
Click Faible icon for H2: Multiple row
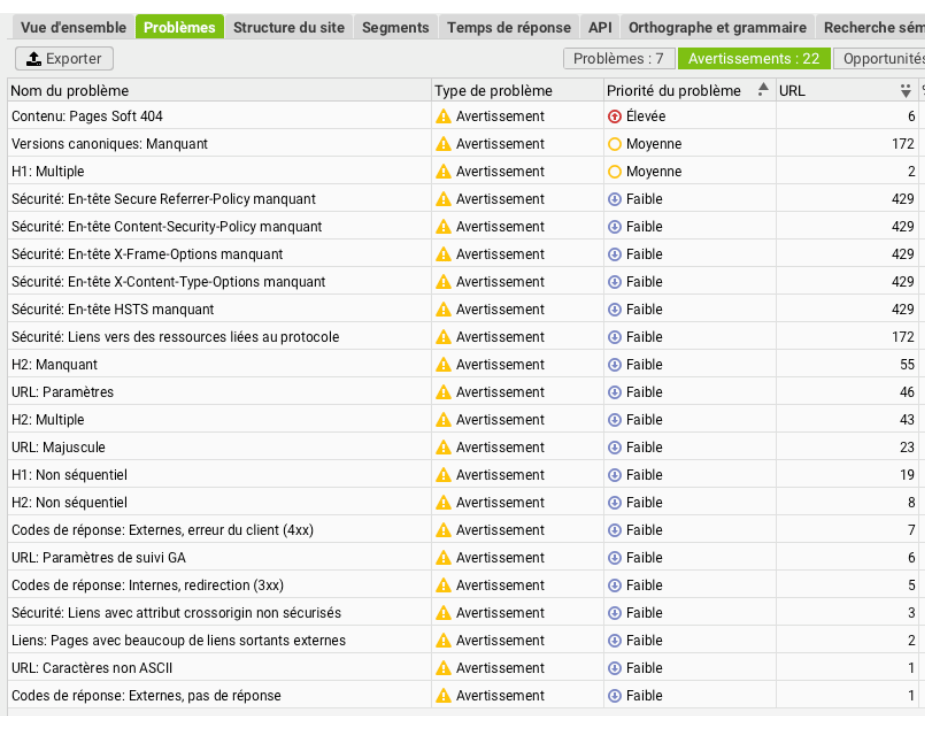(x=614, y=420)
